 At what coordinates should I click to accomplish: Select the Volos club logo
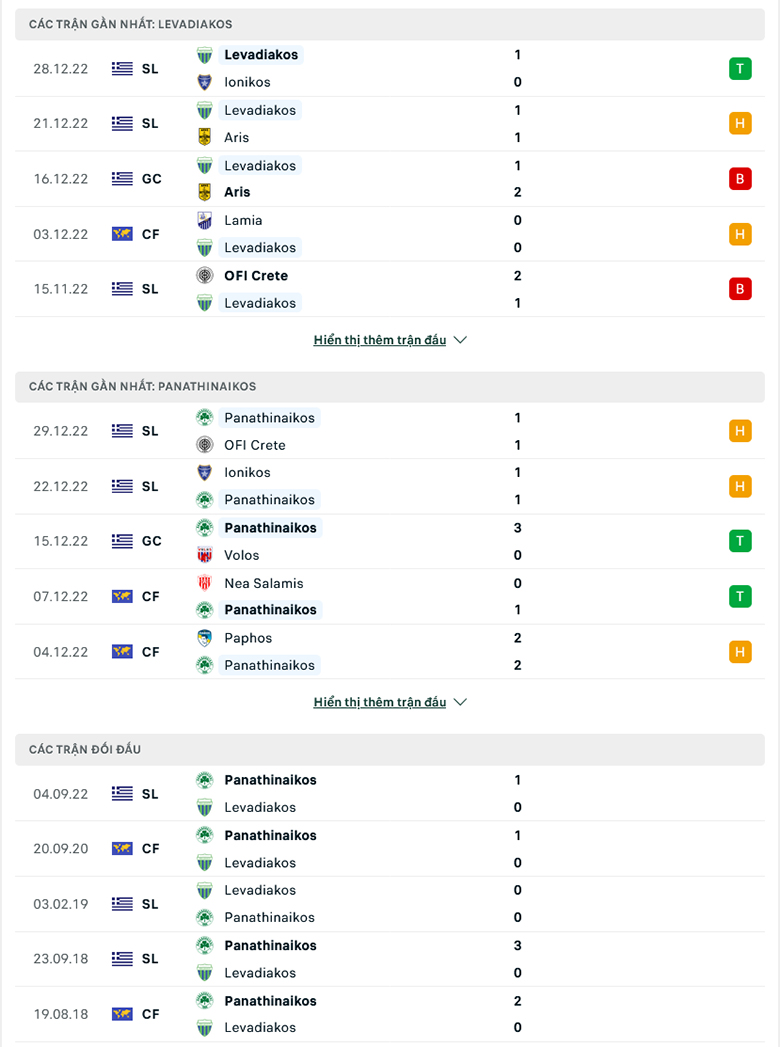pyautogui.click(x=206, y=555)
